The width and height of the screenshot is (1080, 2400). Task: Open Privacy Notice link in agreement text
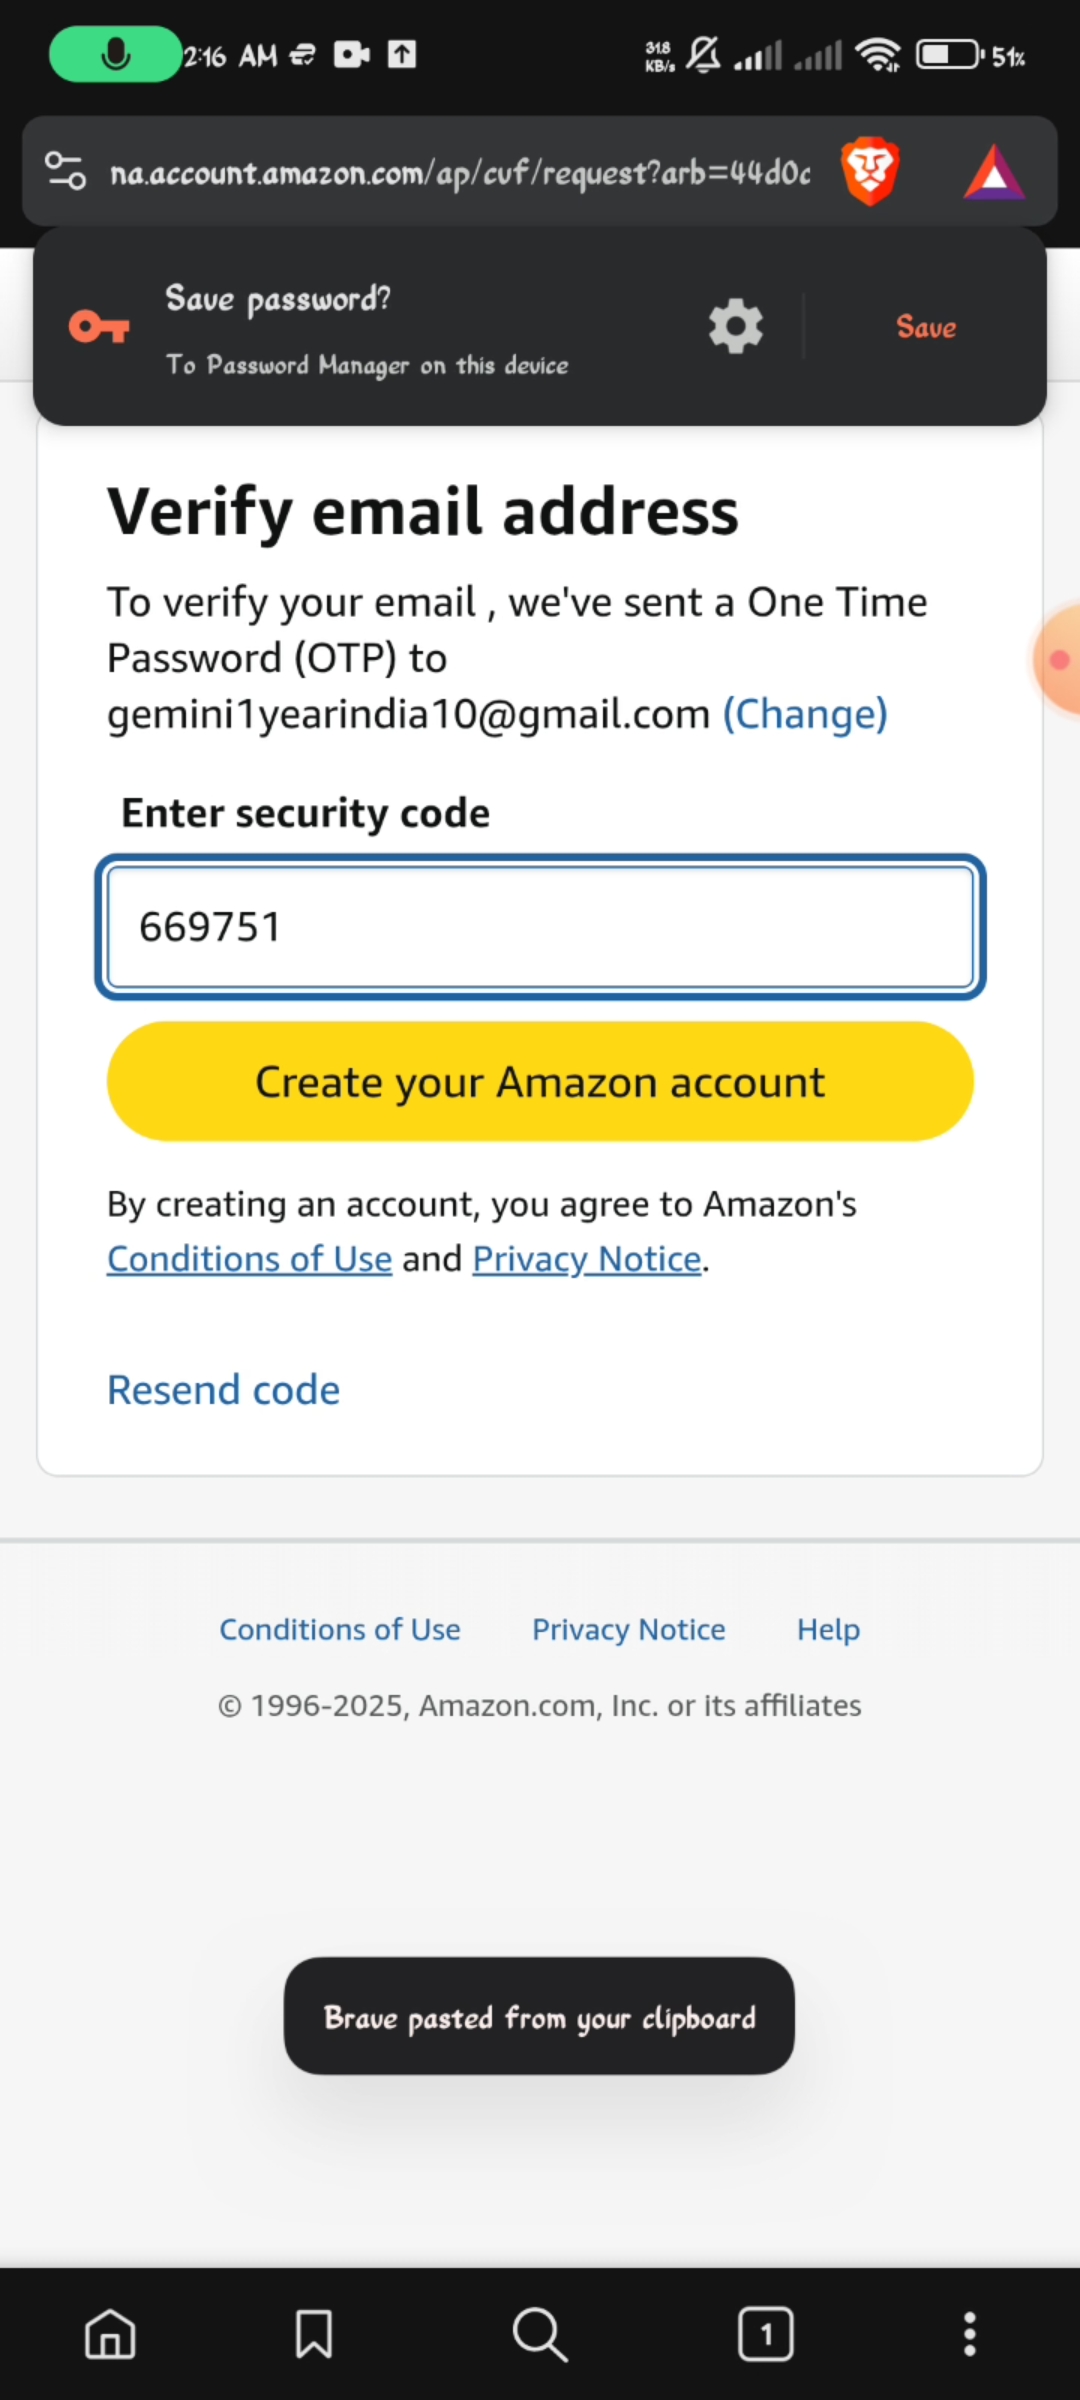[x=586, y=1259]
